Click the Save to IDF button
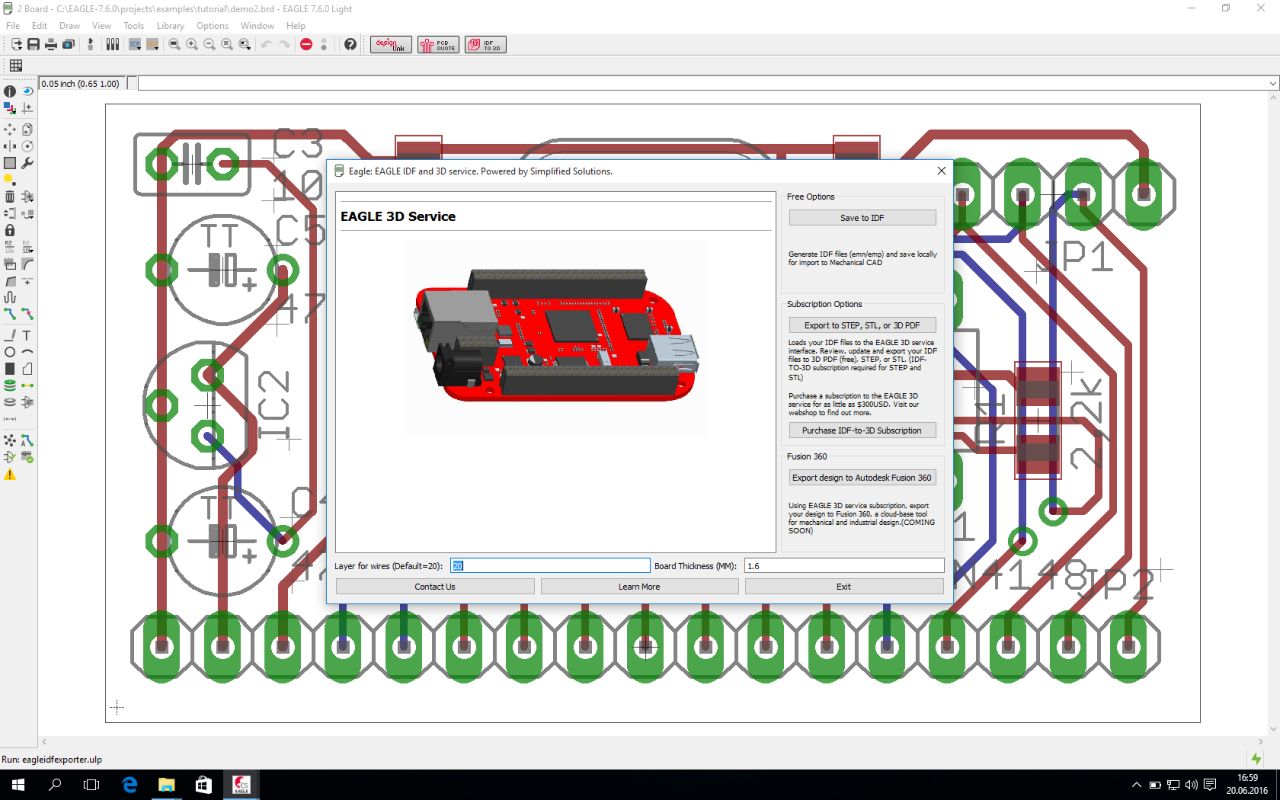 pos(862,217)
